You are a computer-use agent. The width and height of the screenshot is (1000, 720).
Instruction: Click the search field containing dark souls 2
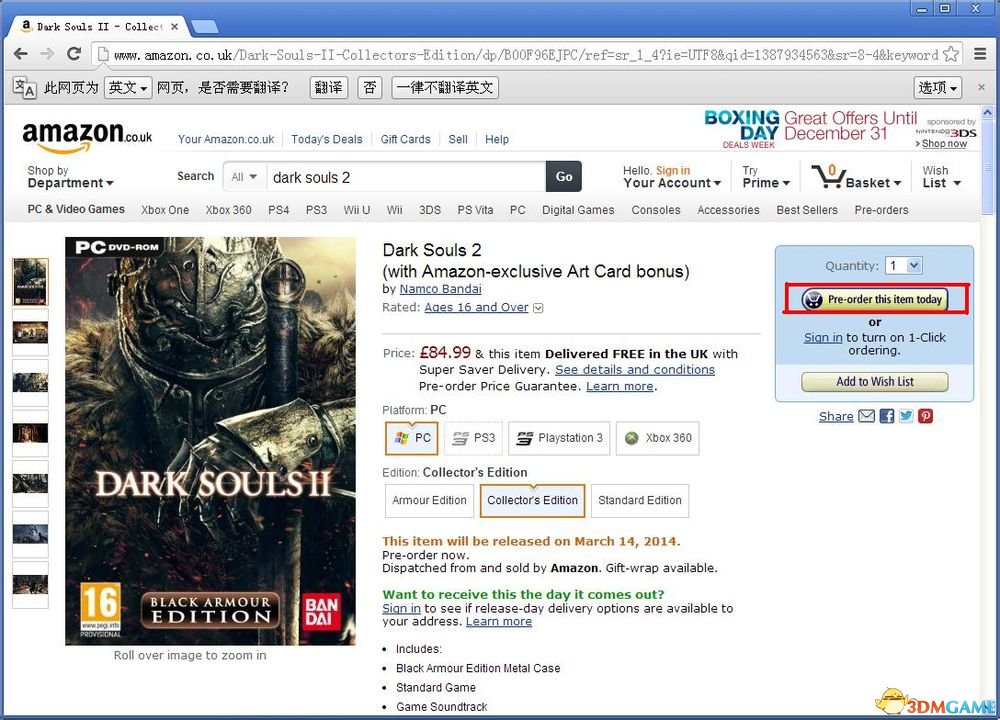pyautogui.click(x=406, y=177)
